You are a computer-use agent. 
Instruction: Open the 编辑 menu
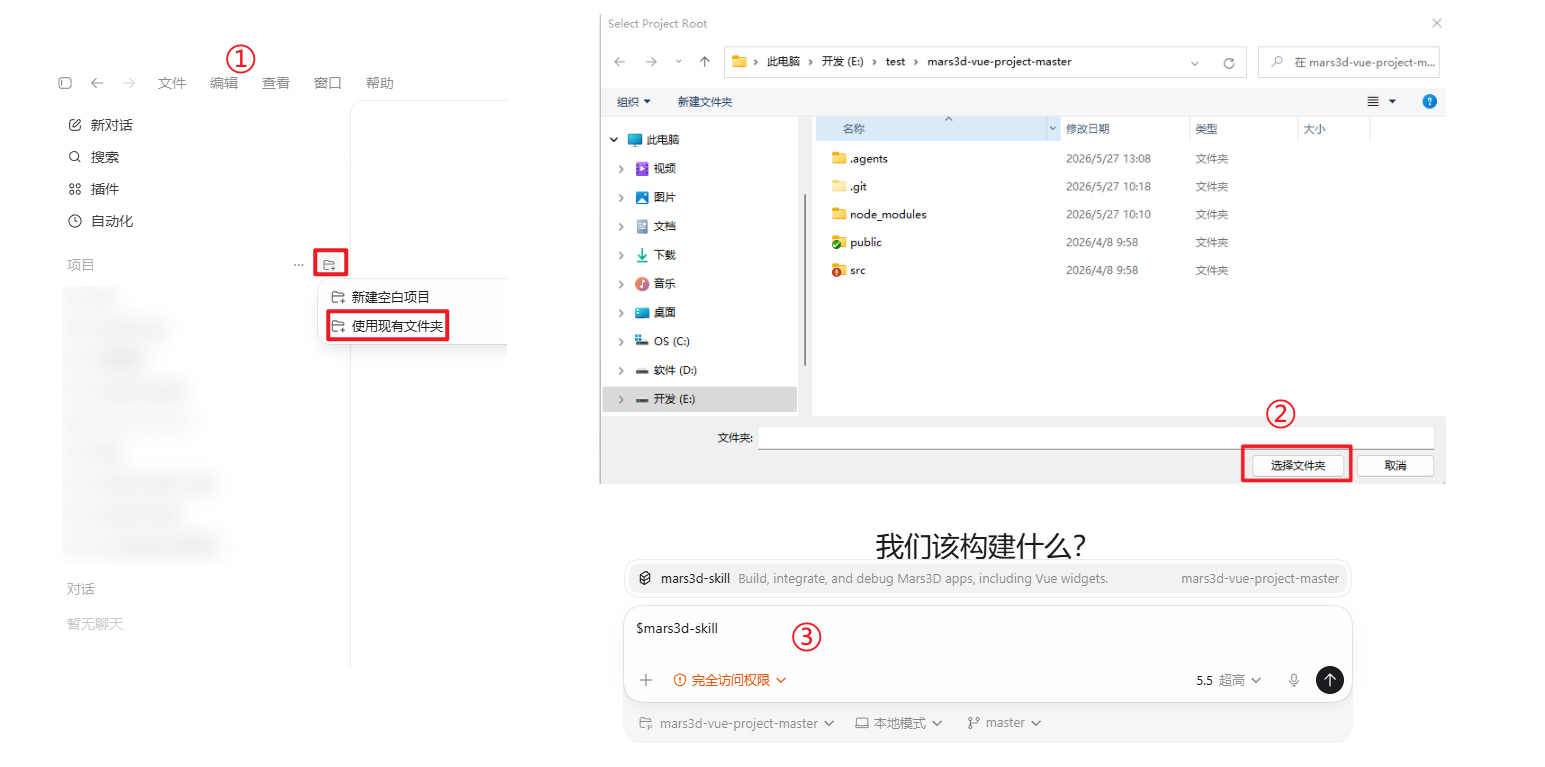click(x=224, y=83)
